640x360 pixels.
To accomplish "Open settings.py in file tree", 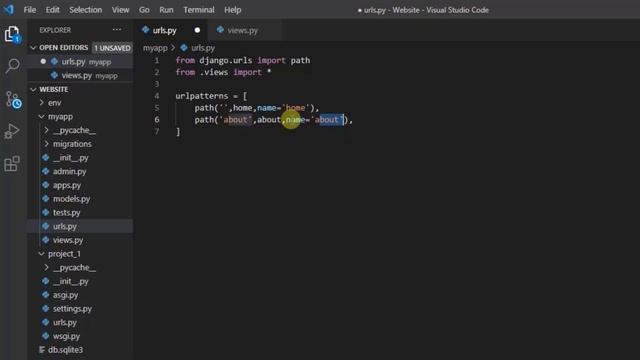I will pos(80,309).
